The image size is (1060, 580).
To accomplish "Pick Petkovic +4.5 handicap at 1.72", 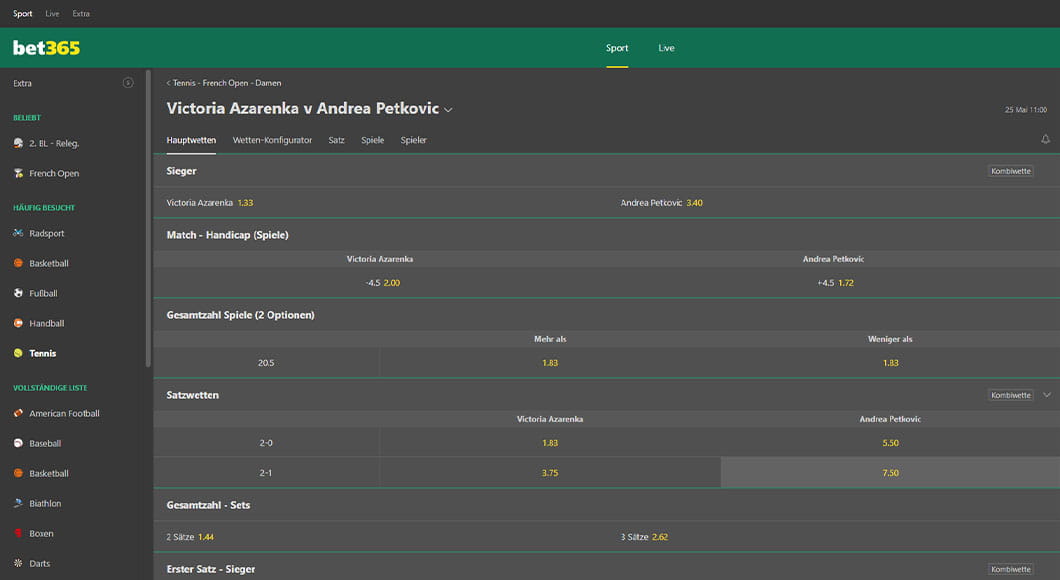I will (x=836, y=283).
